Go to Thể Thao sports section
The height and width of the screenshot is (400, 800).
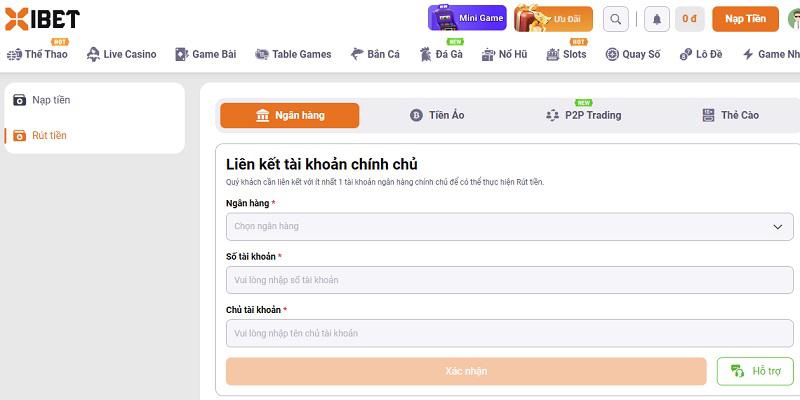[x=37, y=54]
